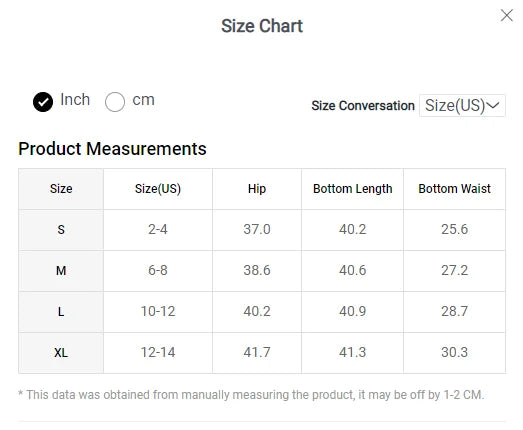This screenshot has height=430, width=523.
Task: Select the S size row label
Action: pyautogui.click(x=61, y=230)
